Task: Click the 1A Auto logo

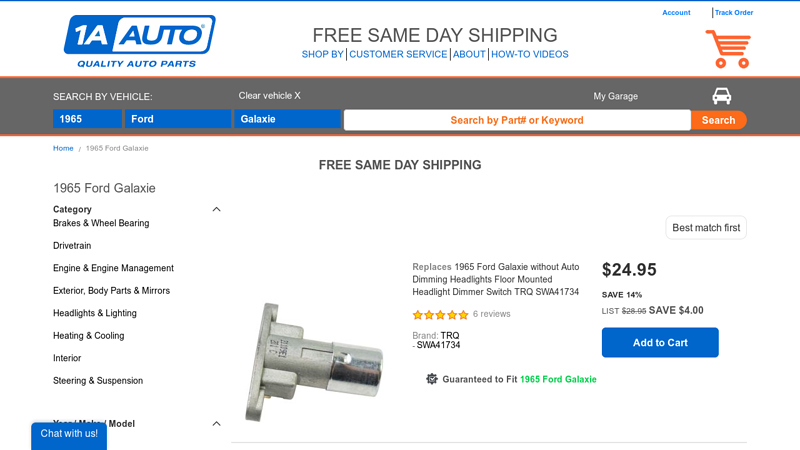Action: [139, 41]
